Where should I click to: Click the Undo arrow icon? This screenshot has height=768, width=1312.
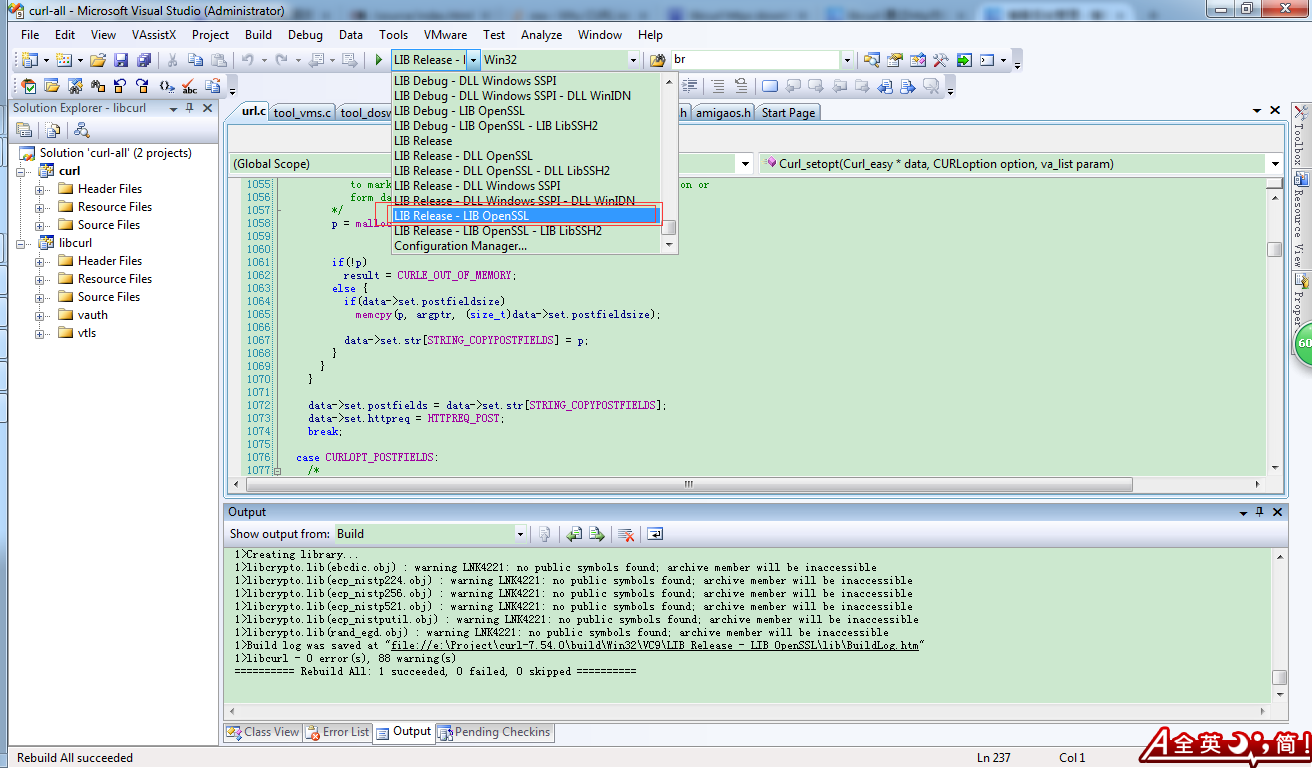(247, 60)
